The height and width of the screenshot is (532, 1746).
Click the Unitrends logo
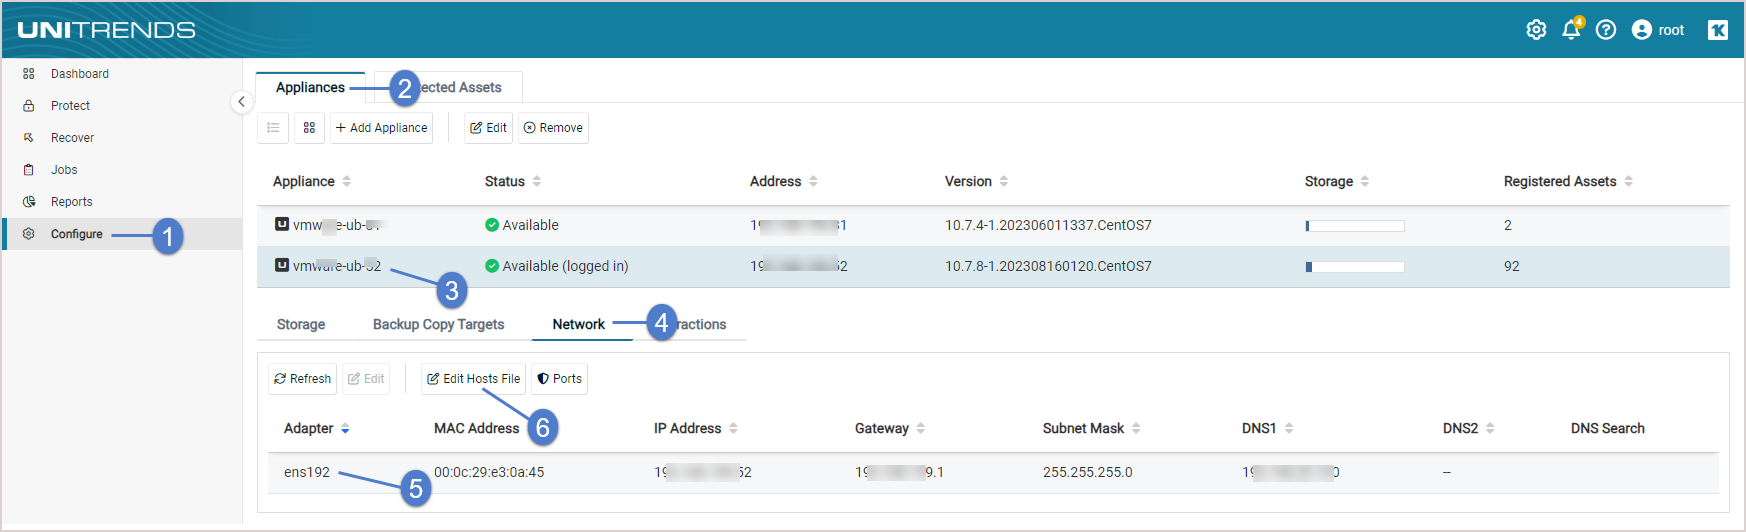(106, 30)
